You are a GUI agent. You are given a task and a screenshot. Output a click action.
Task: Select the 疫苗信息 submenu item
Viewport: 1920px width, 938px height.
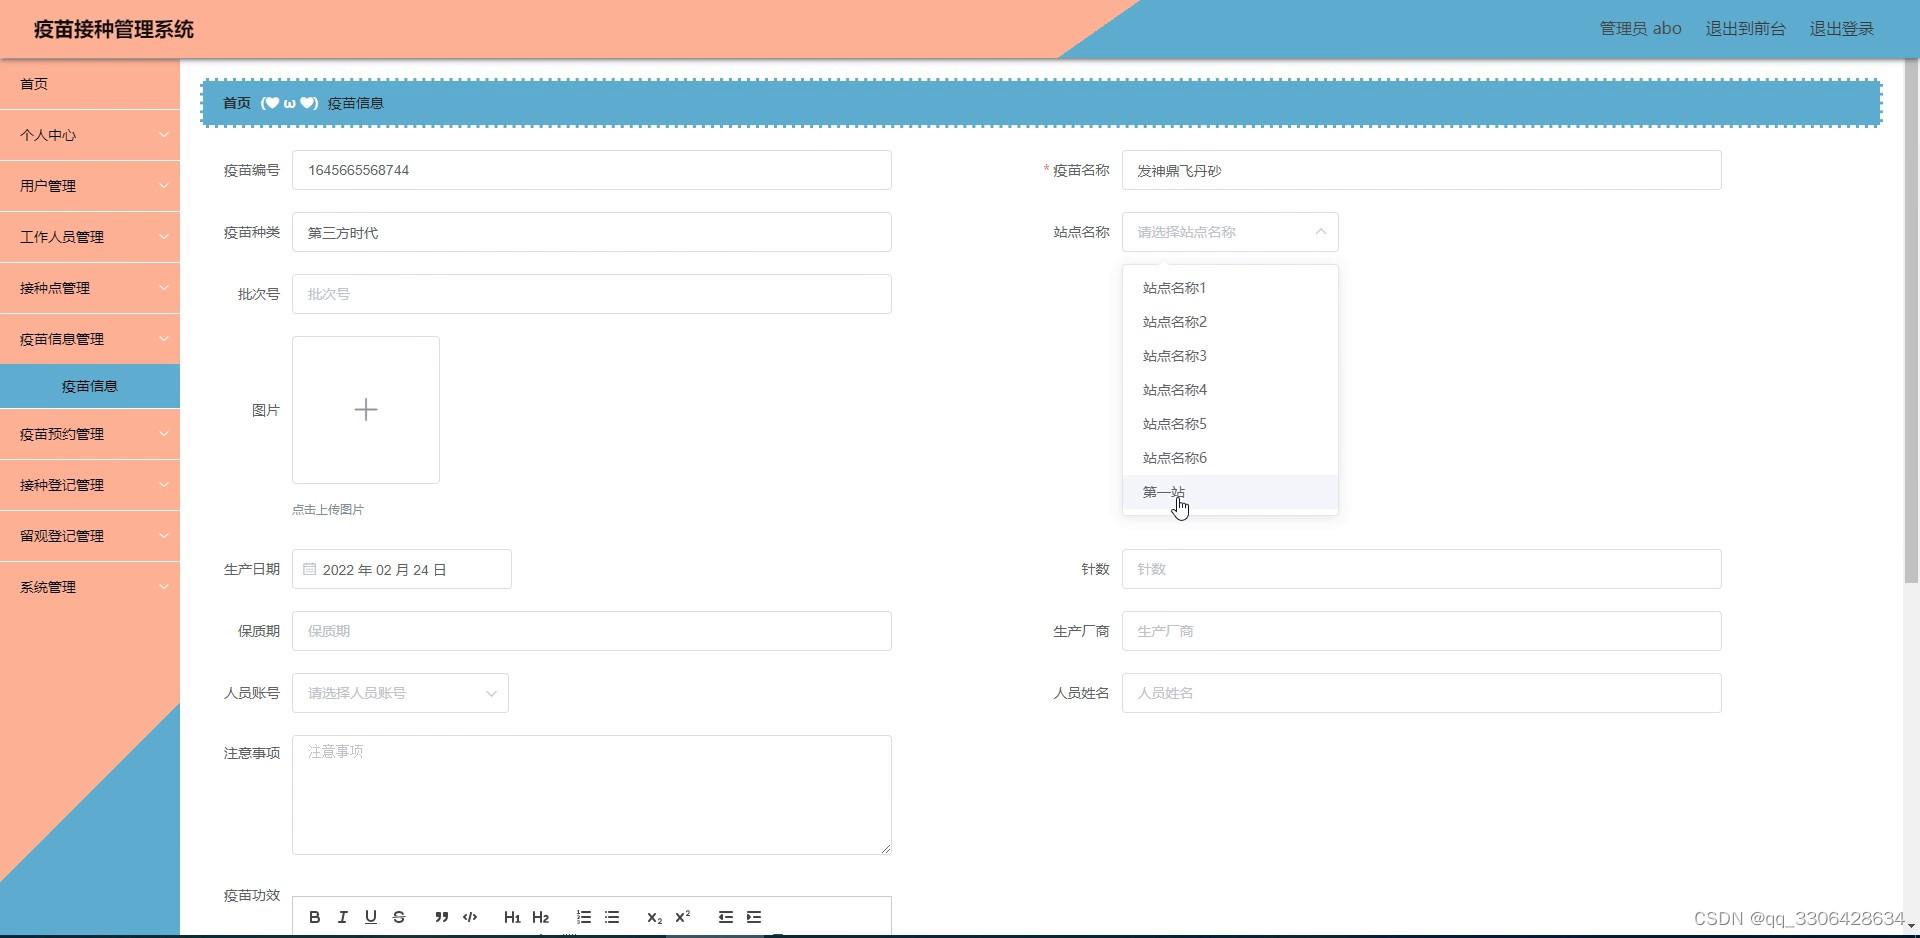tap(90, 386)
